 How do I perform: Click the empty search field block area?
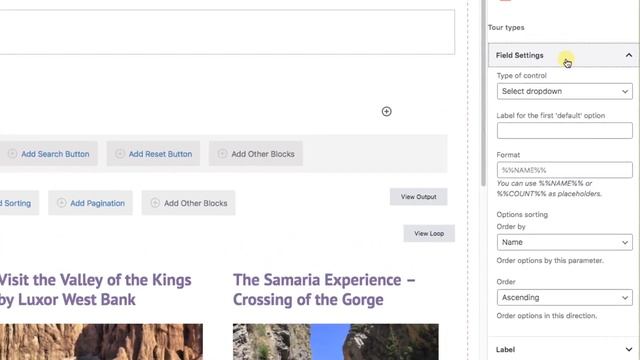point(227,32)
